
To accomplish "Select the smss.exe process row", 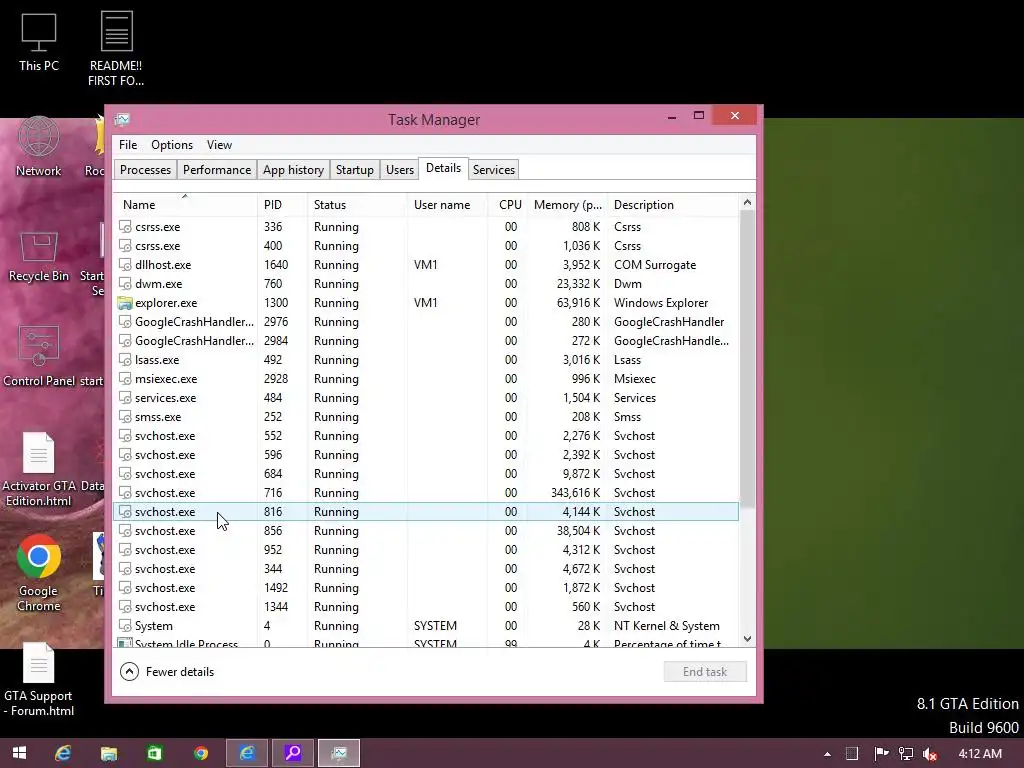I will point(426,417).
